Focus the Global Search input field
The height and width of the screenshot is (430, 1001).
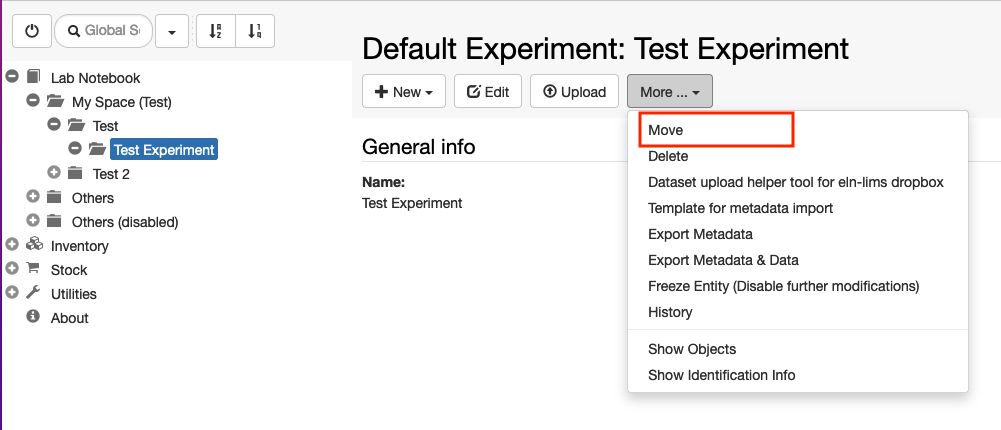[x=103, y=31]
